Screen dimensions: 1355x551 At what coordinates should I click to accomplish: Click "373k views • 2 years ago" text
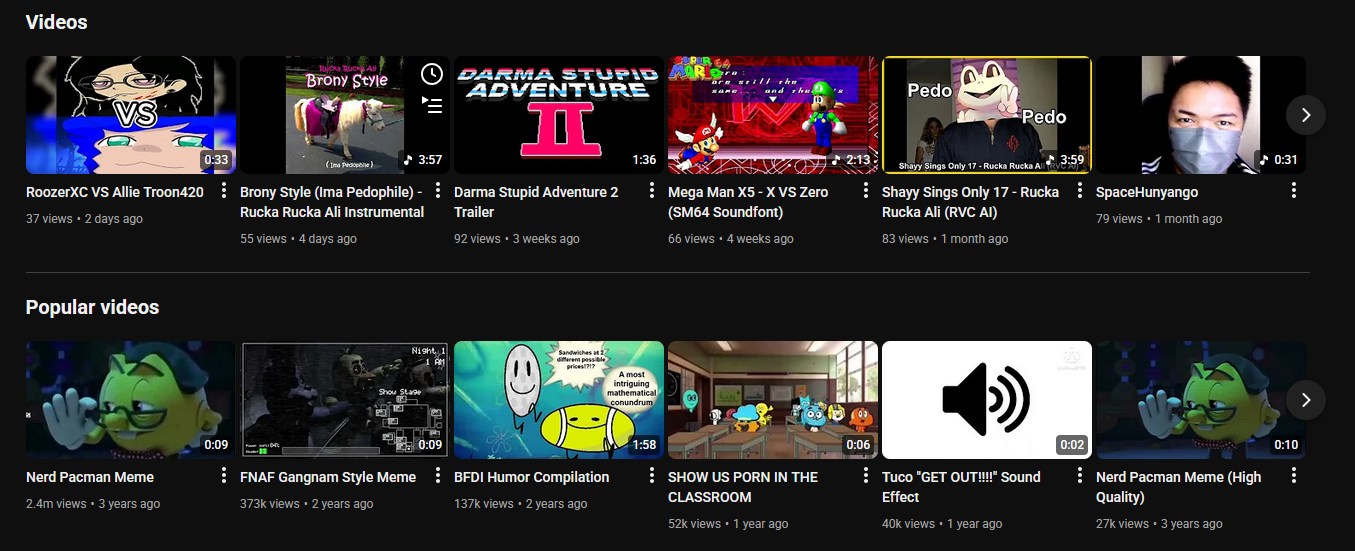click(307, 504)
